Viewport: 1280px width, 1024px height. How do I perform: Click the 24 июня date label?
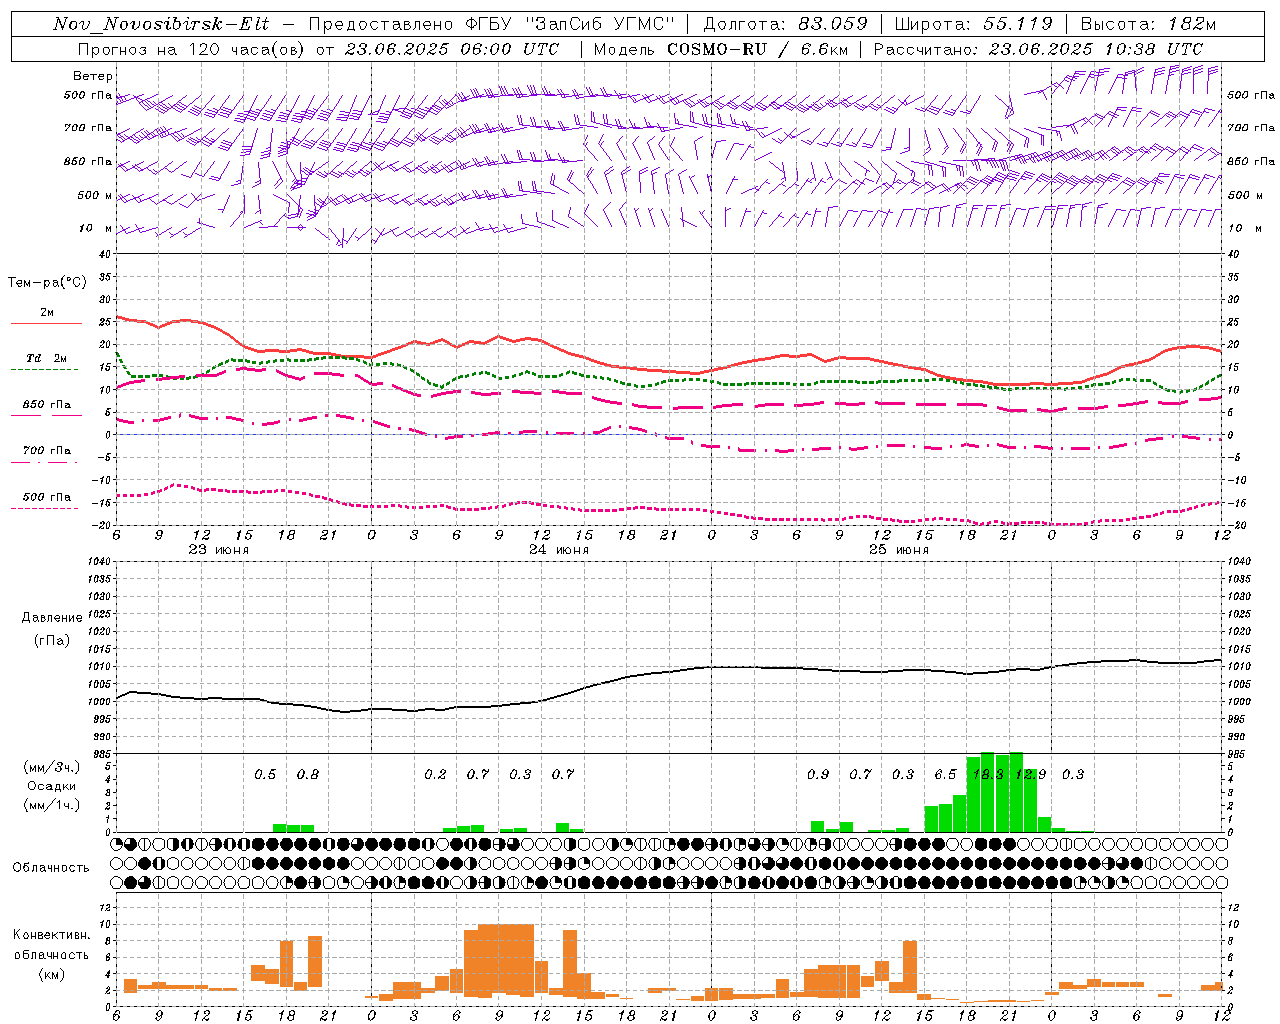pos(559,550)
